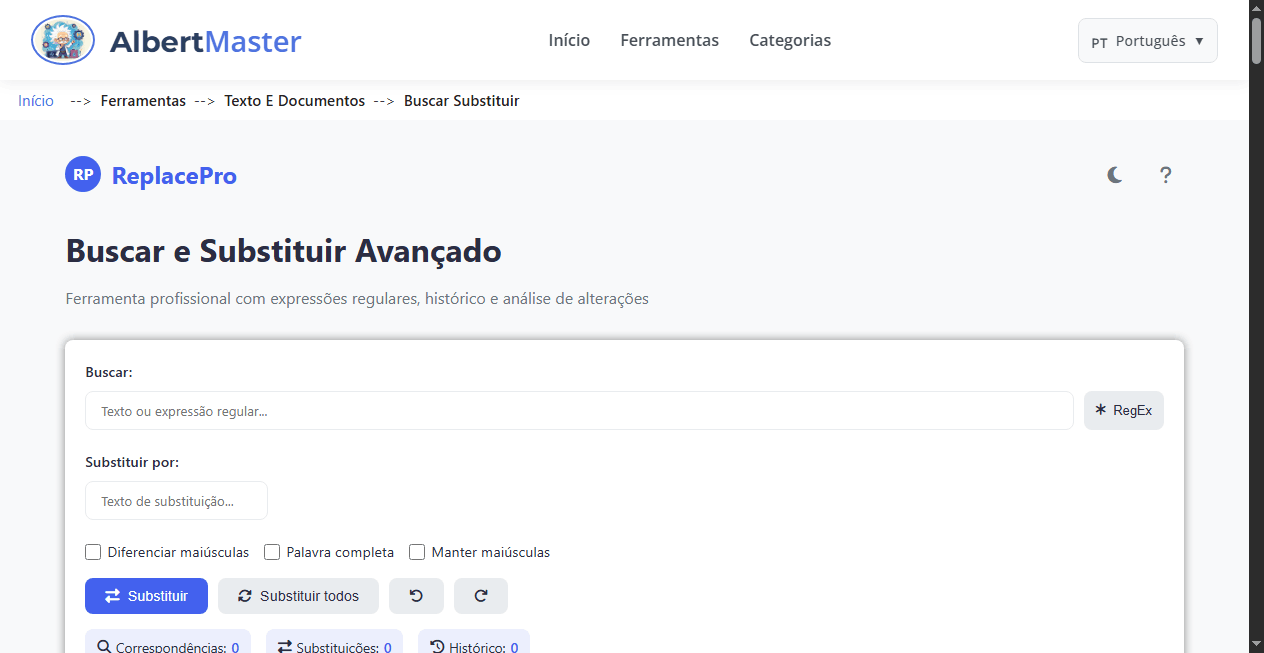Screen dimensions: 1264x653
Task: Enable Manter maiúsculas checkbox
Action: pyautogui.click(x=417, y=552)
